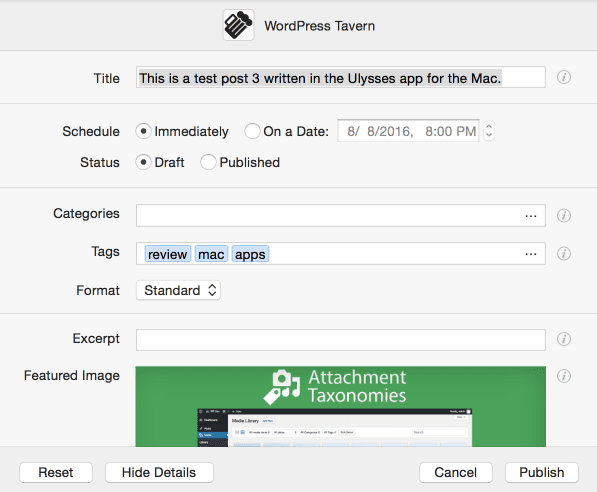Open the info icon next to Featured Image
The height and width of the screenshot is (492, 597).
[563, 376]
